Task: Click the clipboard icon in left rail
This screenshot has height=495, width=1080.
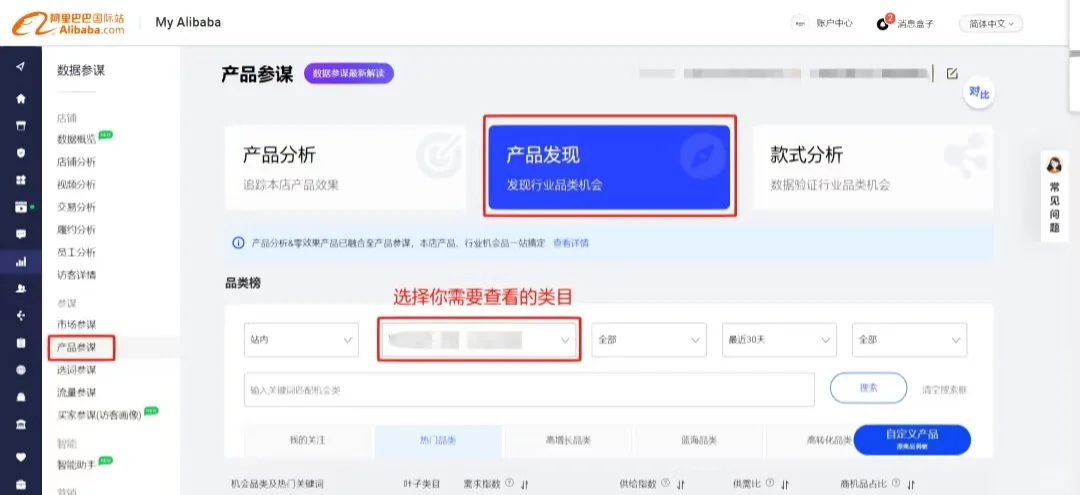Action: coord(21,343)
